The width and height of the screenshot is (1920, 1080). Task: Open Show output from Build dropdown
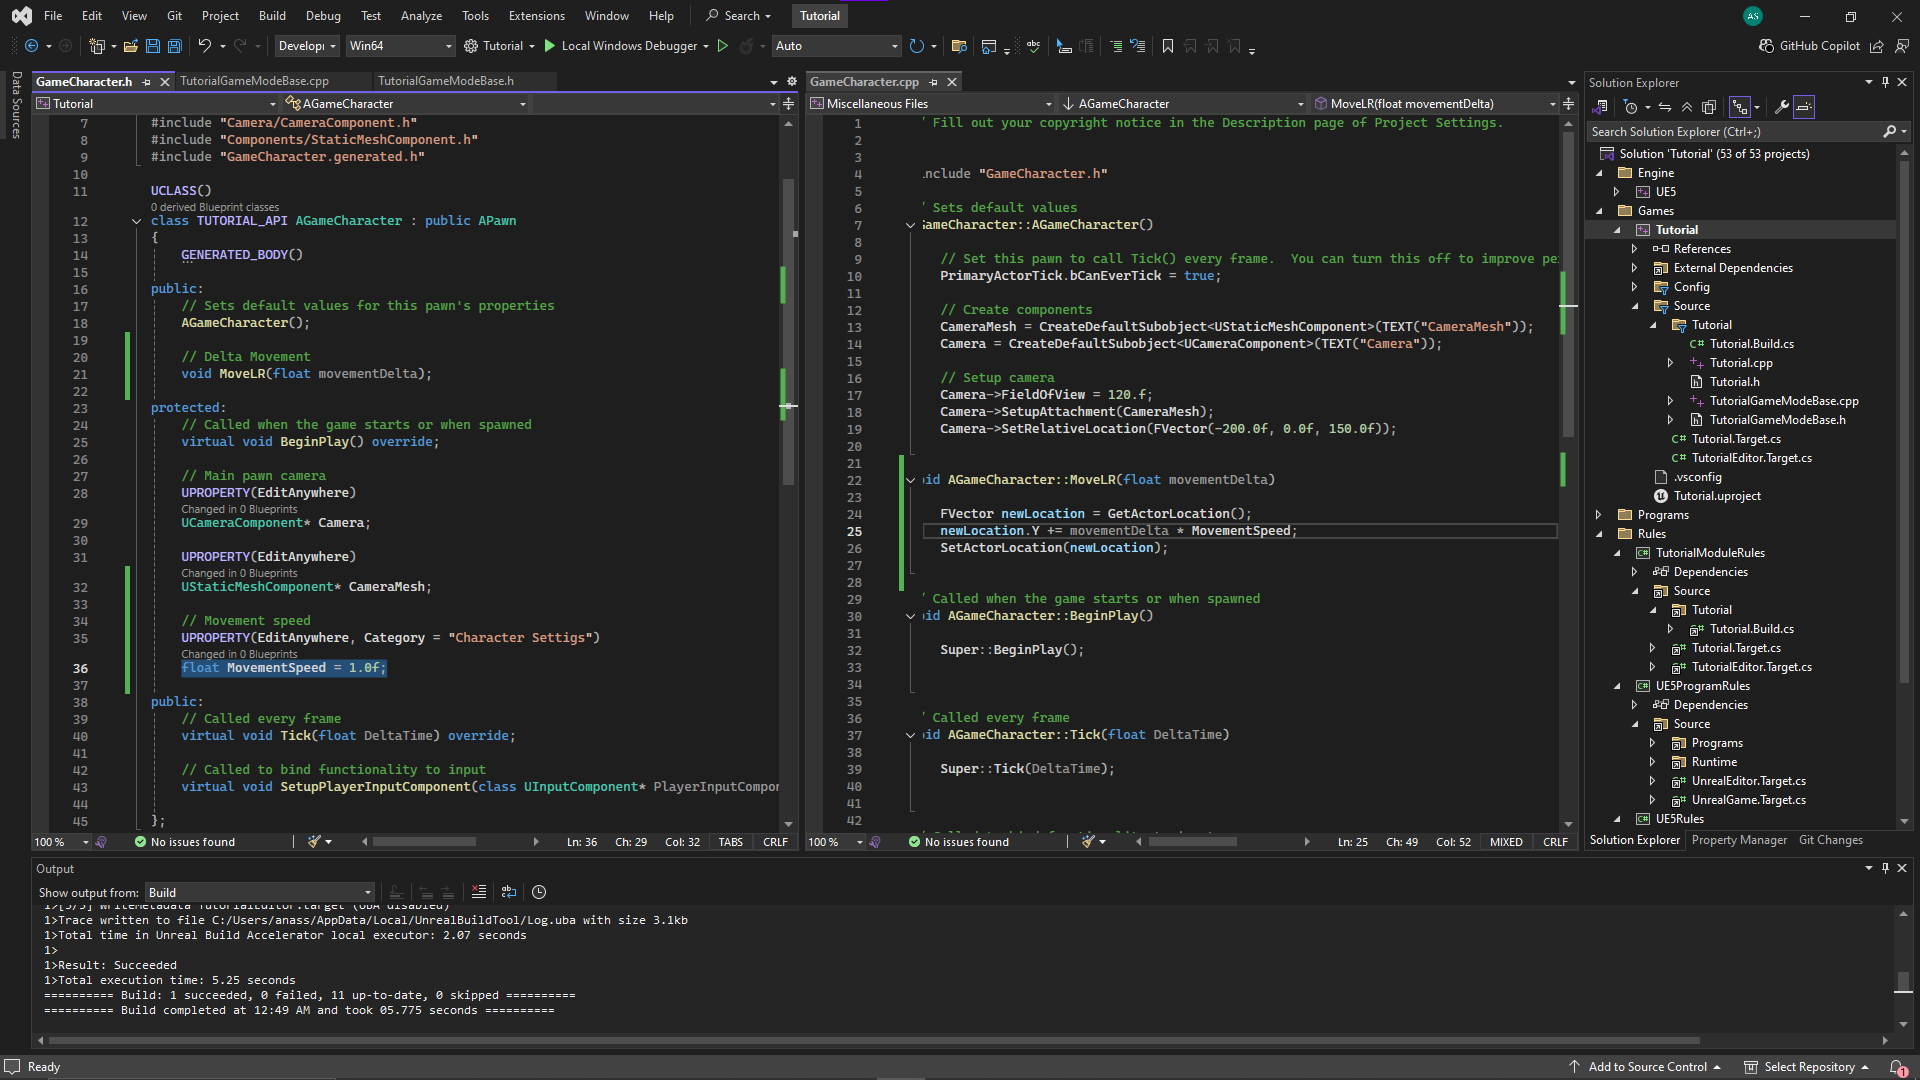[x=260, y=892]
